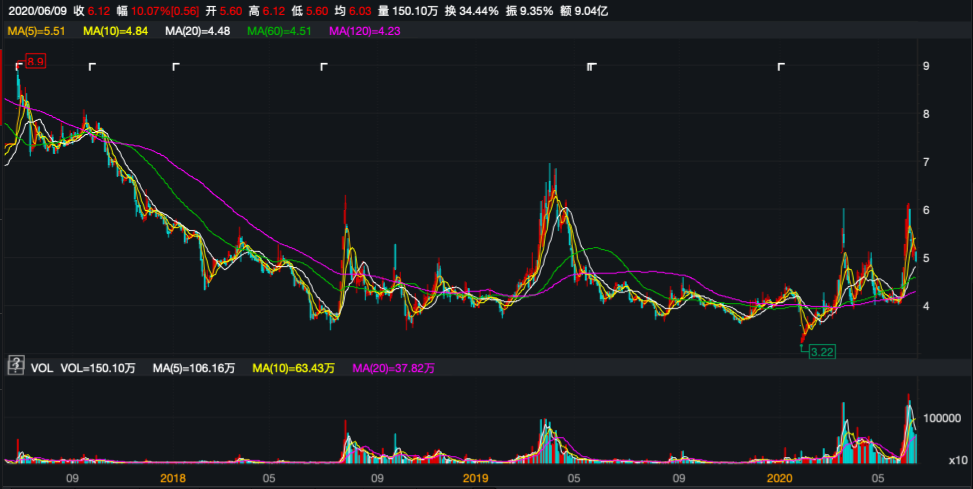Click the 2018 year label on the time axis
This screenshot has height=489, width=973.
[173, 478]
